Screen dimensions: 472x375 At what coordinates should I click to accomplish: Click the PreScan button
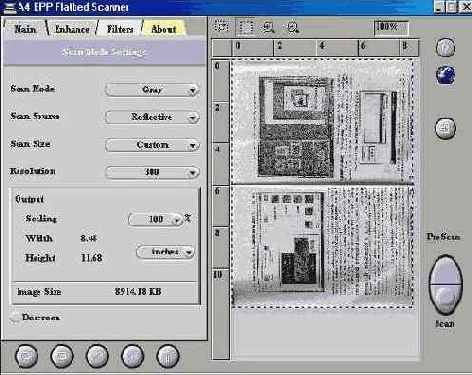pos(445,270)
